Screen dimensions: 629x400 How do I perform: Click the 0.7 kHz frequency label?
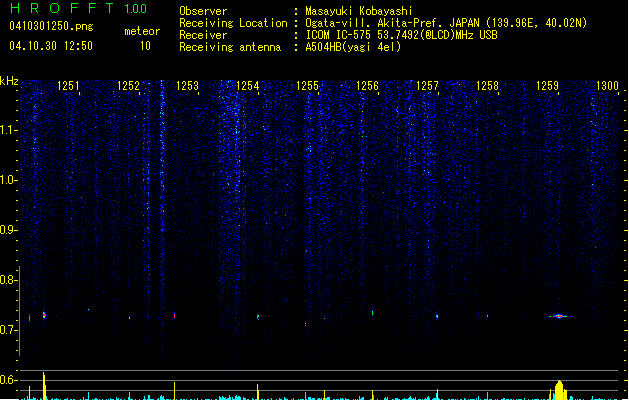click(9, 330)
